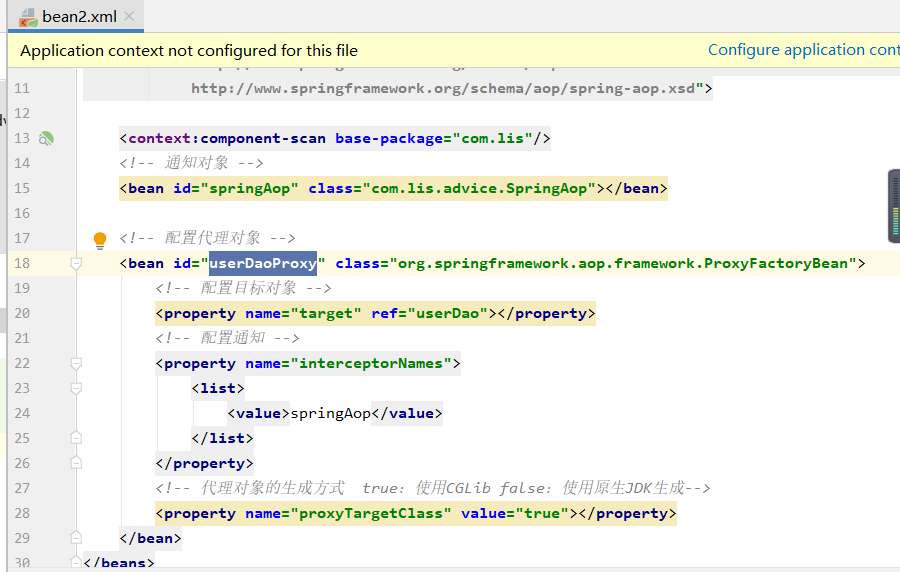Collapse the userDaoProxy bean fold on line 18
This screenshot has width=900, height=572.
[76, 263]
